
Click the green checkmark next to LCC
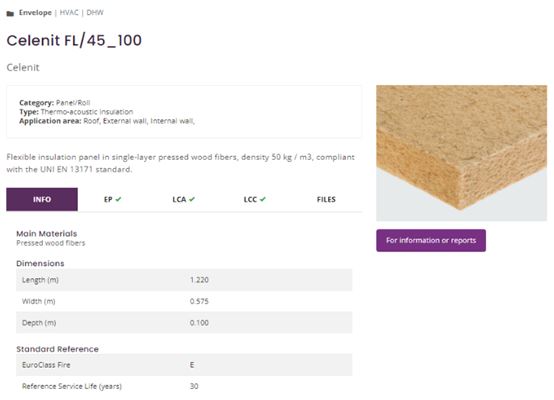(x=263, y=199)
